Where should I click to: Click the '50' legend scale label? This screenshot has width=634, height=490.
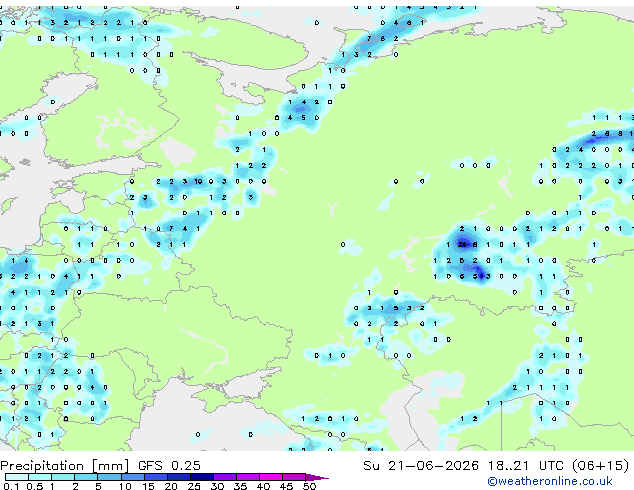[310, 486]
